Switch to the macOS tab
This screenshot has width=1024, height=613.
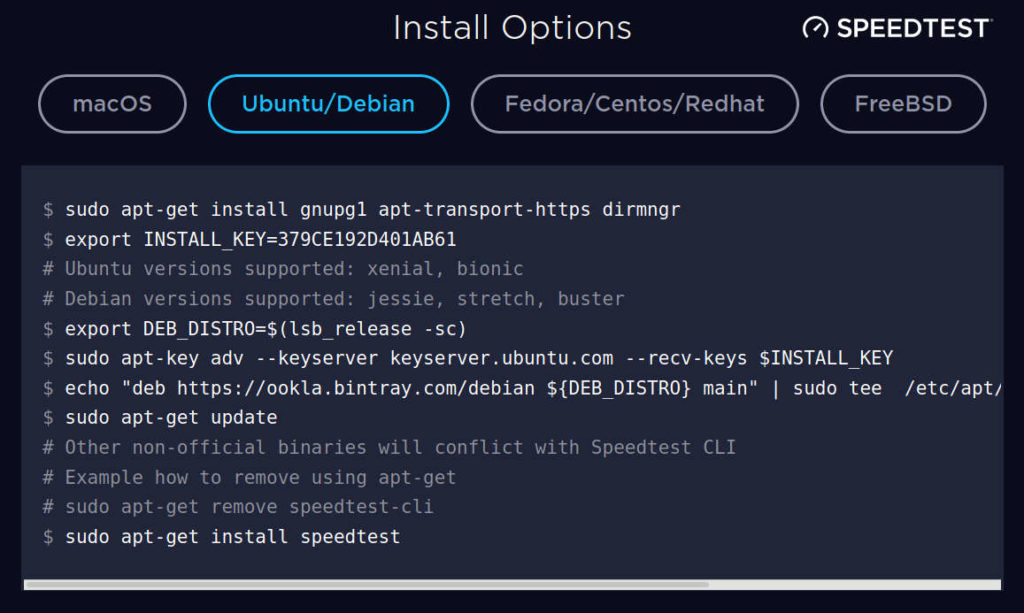tap(112, 104)
